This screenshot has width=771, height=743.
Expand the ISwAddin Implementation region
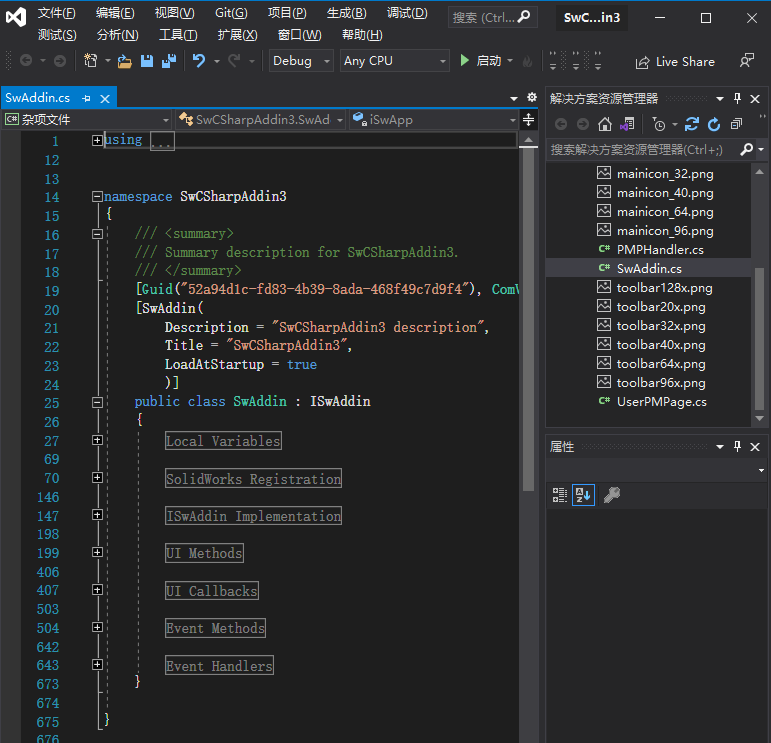97,515
